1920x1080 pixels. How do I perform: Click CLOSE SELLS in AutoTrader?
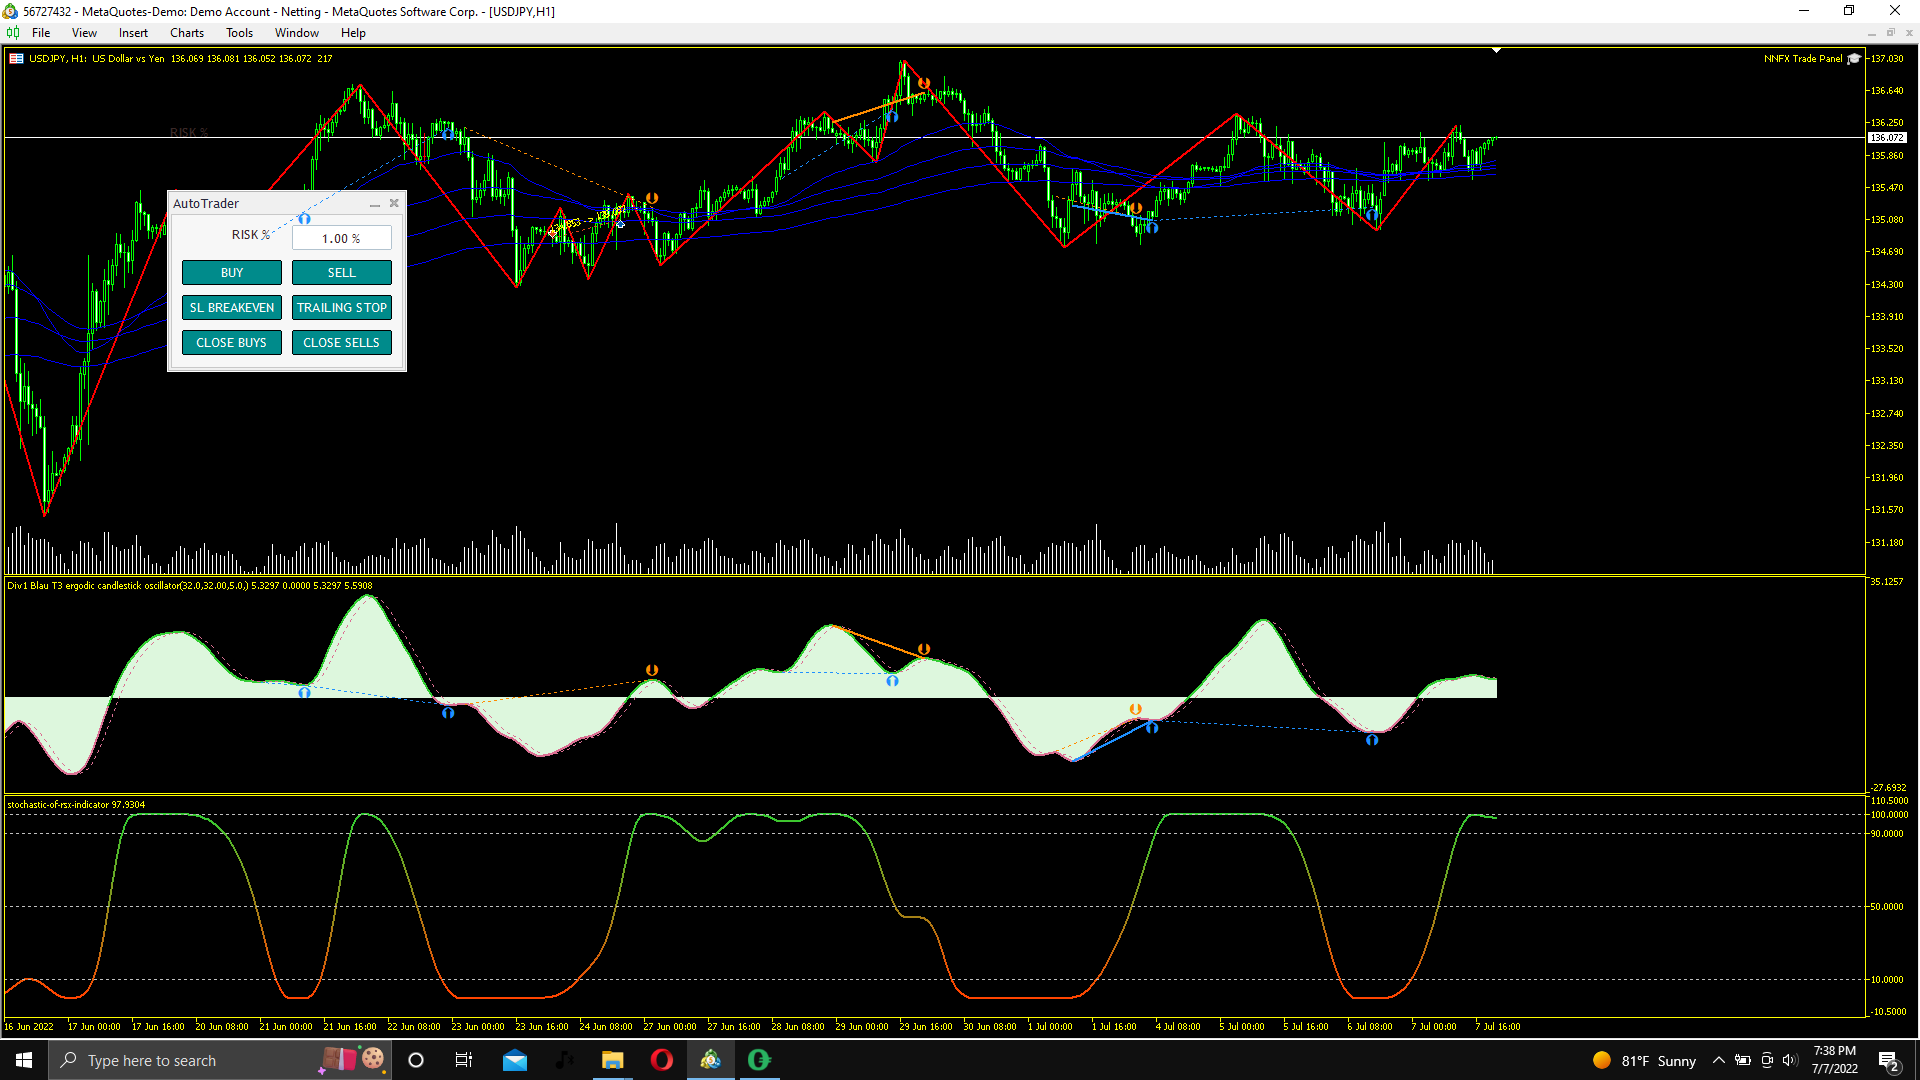[341, 342]
